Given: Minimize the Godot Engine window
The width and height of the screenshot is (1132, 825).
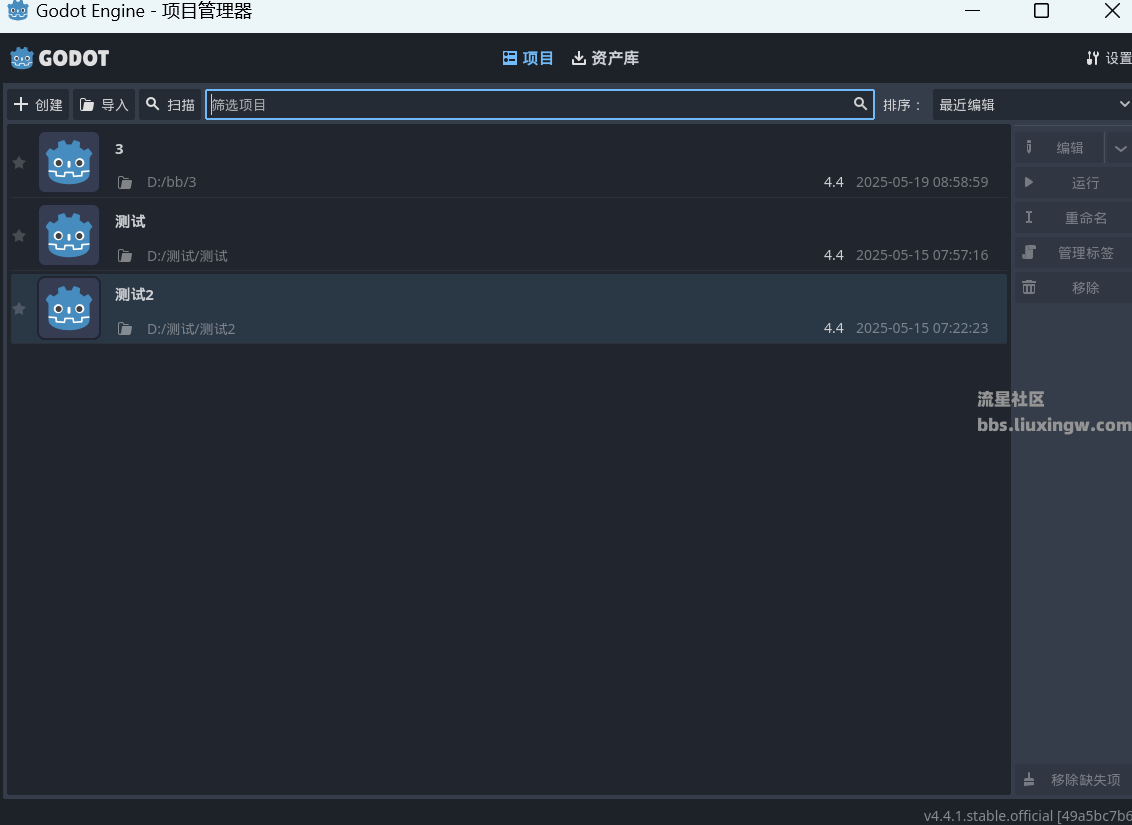Looking at the screenshot, I should 972,11.
